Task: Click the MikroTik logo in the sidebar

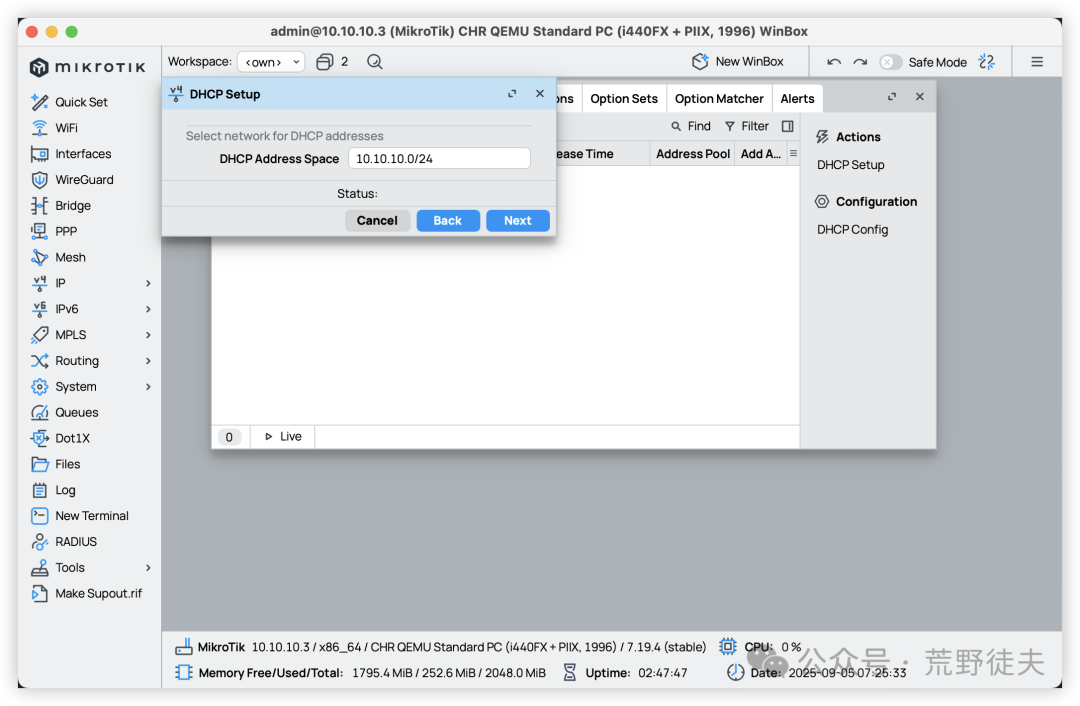Action: tap(87, 67)
